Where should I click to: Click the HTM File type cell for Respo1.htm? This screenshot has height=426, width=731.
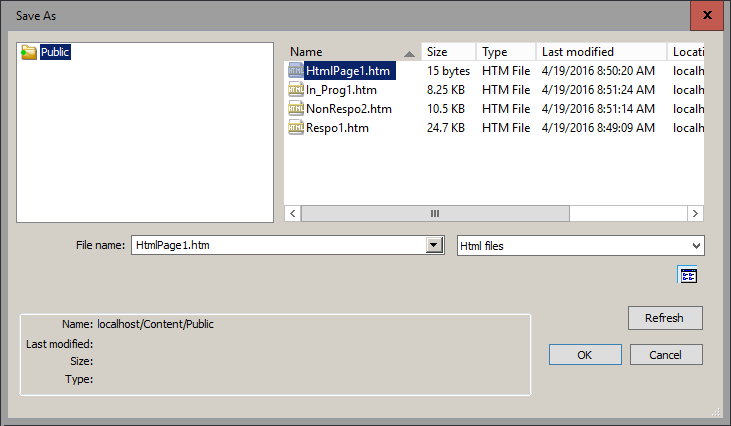506,128
